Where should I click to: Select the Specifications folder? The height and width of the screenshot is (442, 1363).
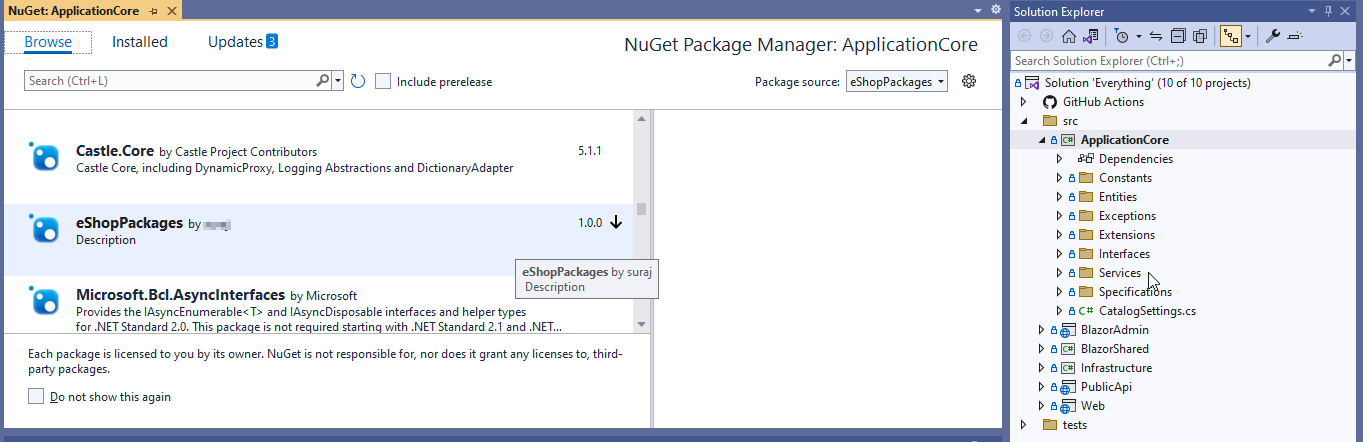[x=1135, y=292]
